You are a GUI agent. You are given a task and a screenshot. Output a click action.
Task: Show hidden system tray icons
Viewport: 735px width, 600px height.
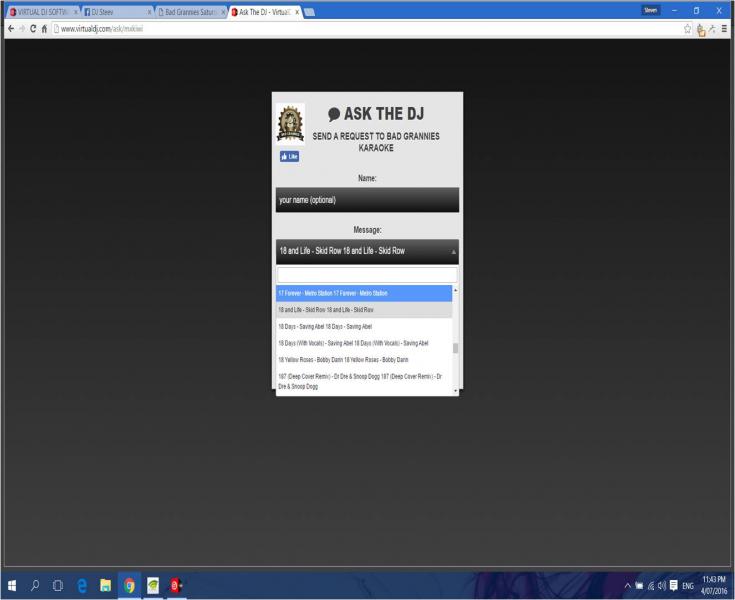(x=628, y=585)
